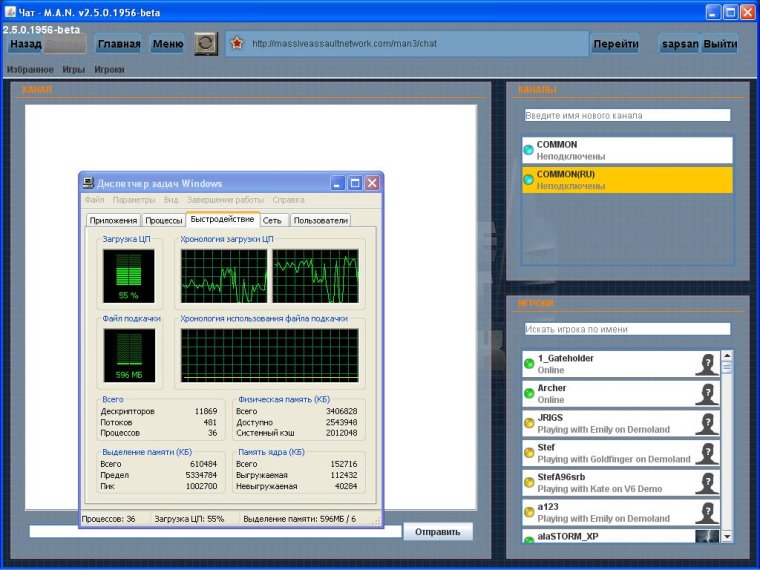Click the player search field
Image resolution: width=760 pixels, height=570 pixels.
point(628,329)
